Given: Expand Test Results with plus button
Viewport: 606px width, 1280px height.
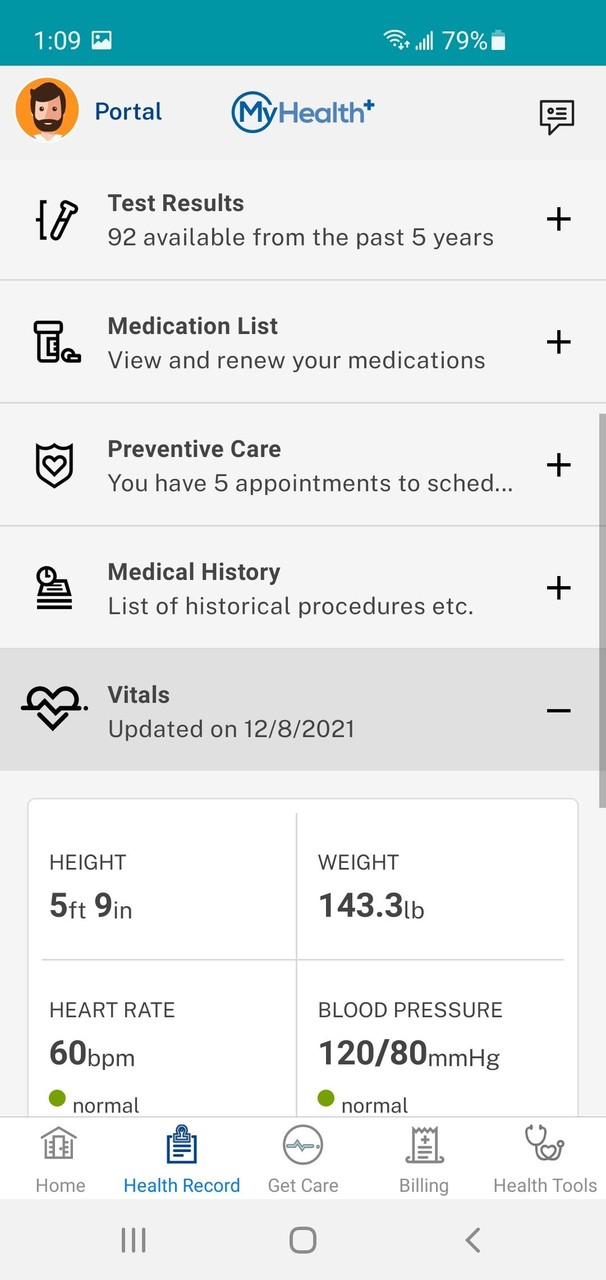Looking at the screenshot, I should 559,219.
